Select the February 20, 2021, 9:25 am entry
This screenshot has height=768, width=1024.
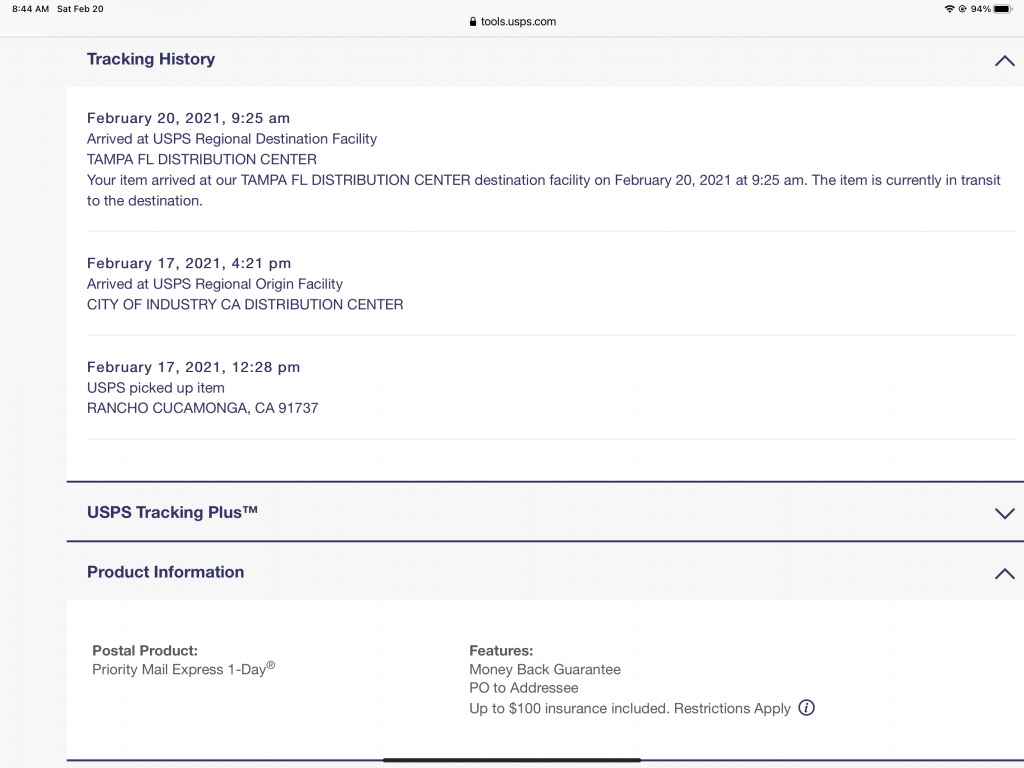(188, 118)
